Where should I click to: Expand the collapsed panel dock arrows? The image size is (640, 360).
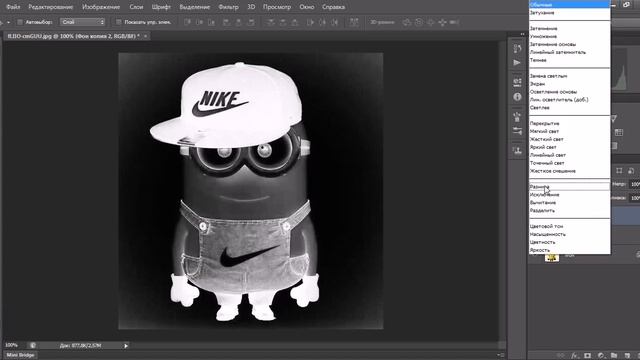(x=522, y=34)
